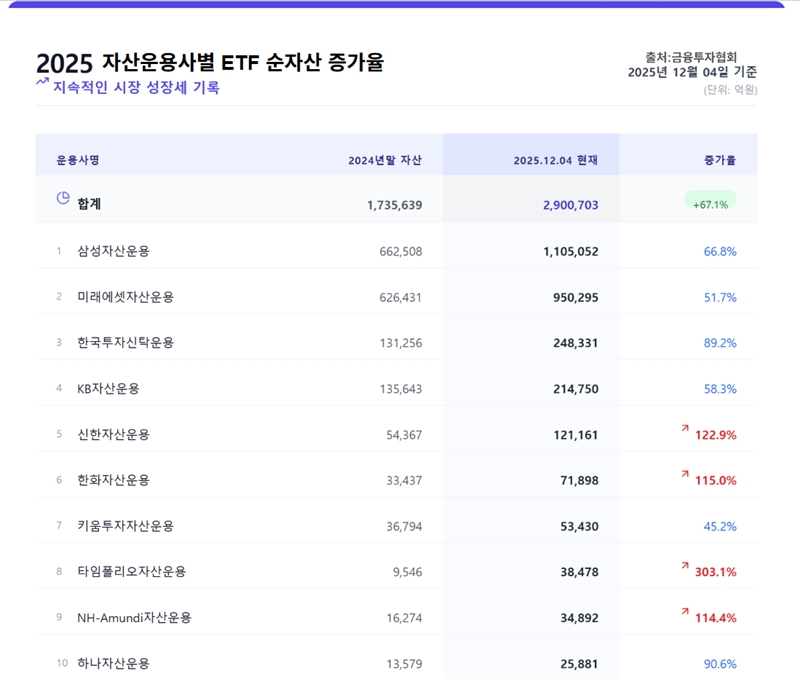
Task: Click the trend-up icon beside the subtitle
Action: click(x=42, y=83)
